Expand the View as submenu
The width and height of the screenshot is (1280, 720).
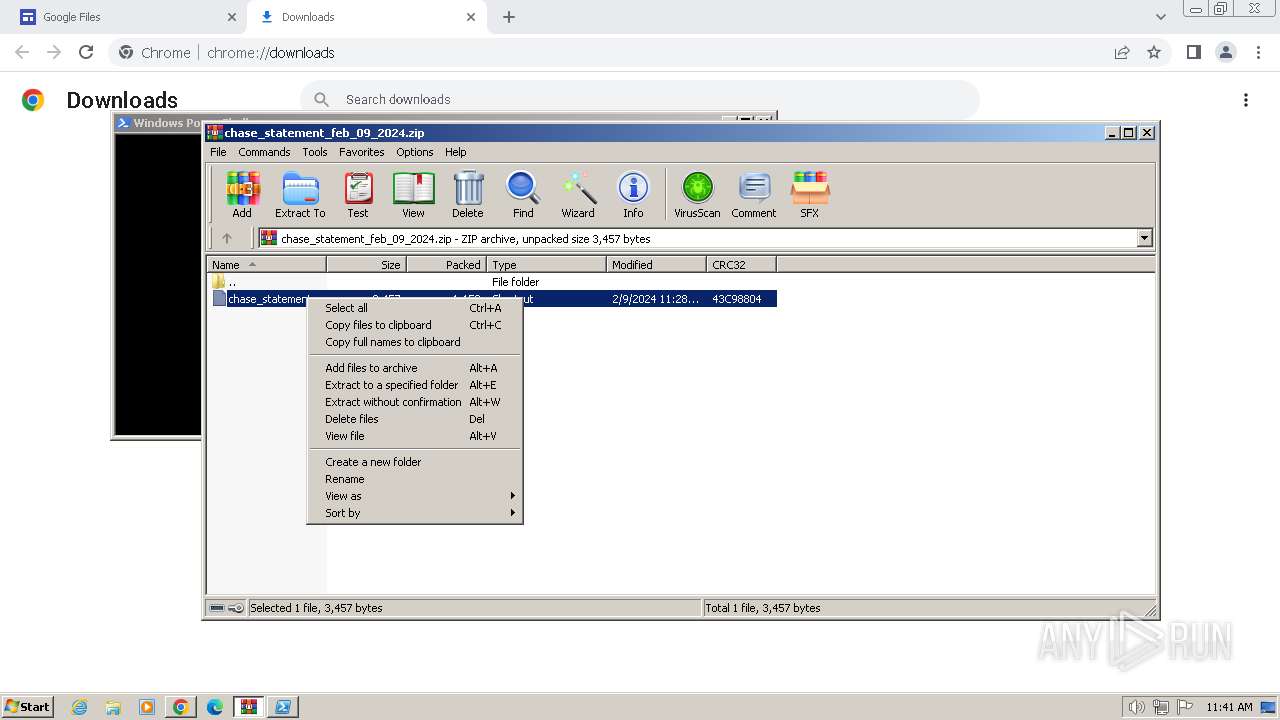[414, 496]
